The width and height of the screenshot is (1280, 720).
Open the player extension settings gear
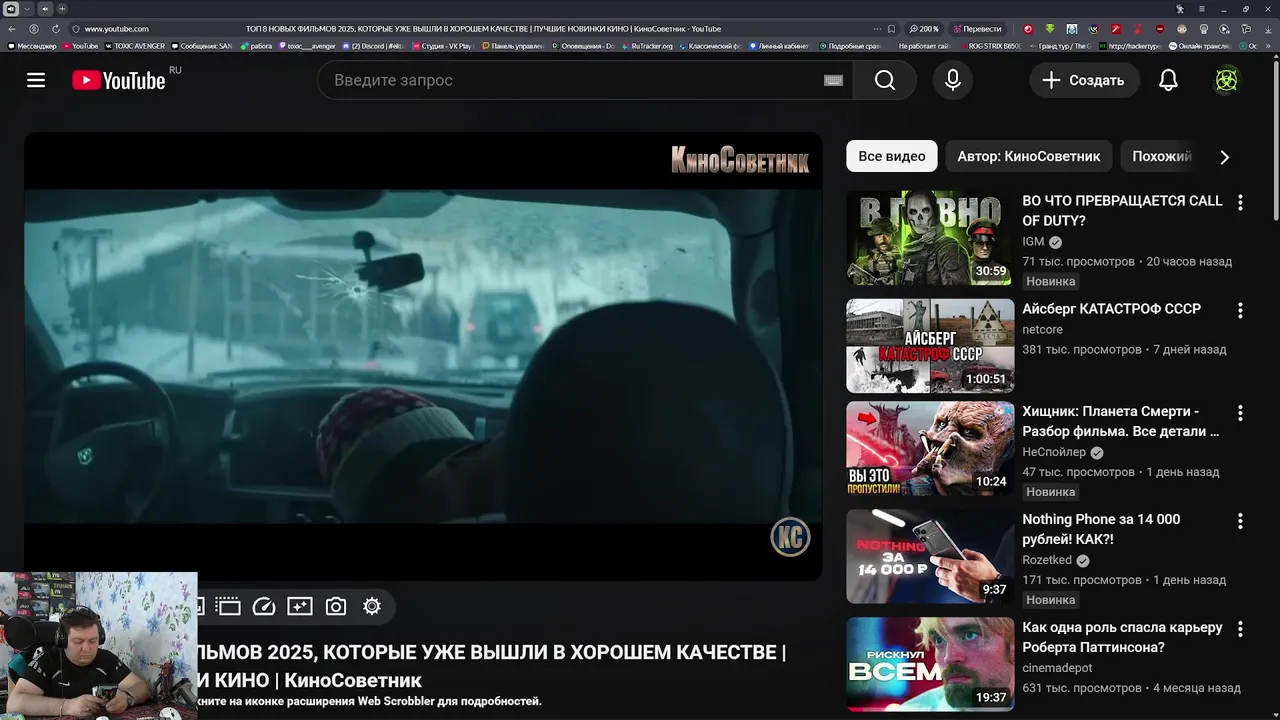tap(372, 606)
